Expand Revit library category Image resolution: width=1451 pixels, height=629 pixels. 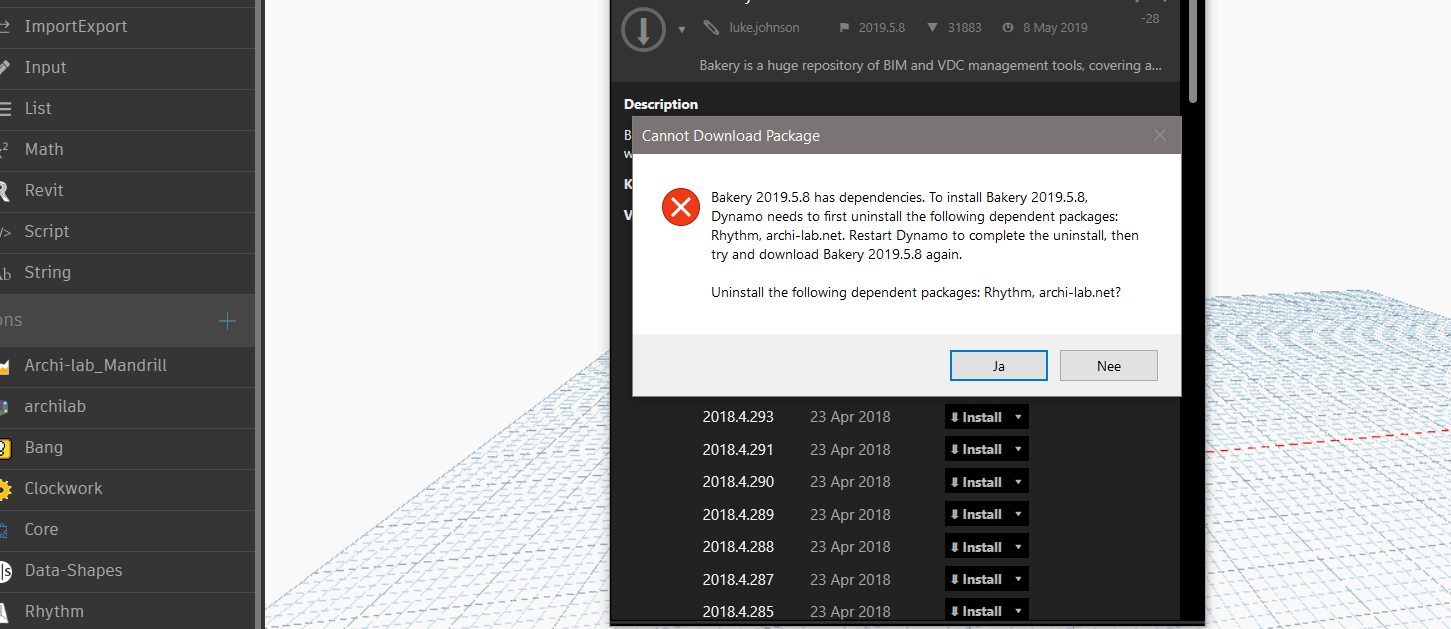[x=127, y=191]
